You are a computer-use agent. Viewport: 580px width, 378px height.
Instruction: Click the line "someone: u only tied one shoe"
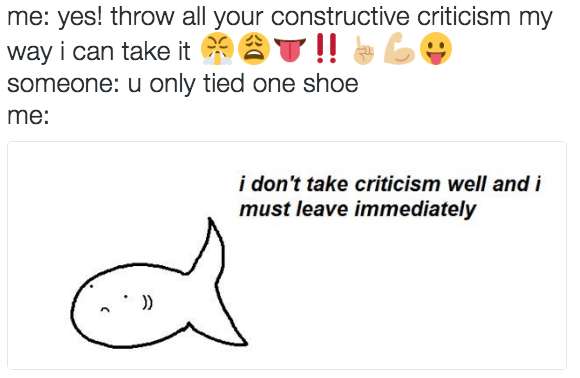183,84
